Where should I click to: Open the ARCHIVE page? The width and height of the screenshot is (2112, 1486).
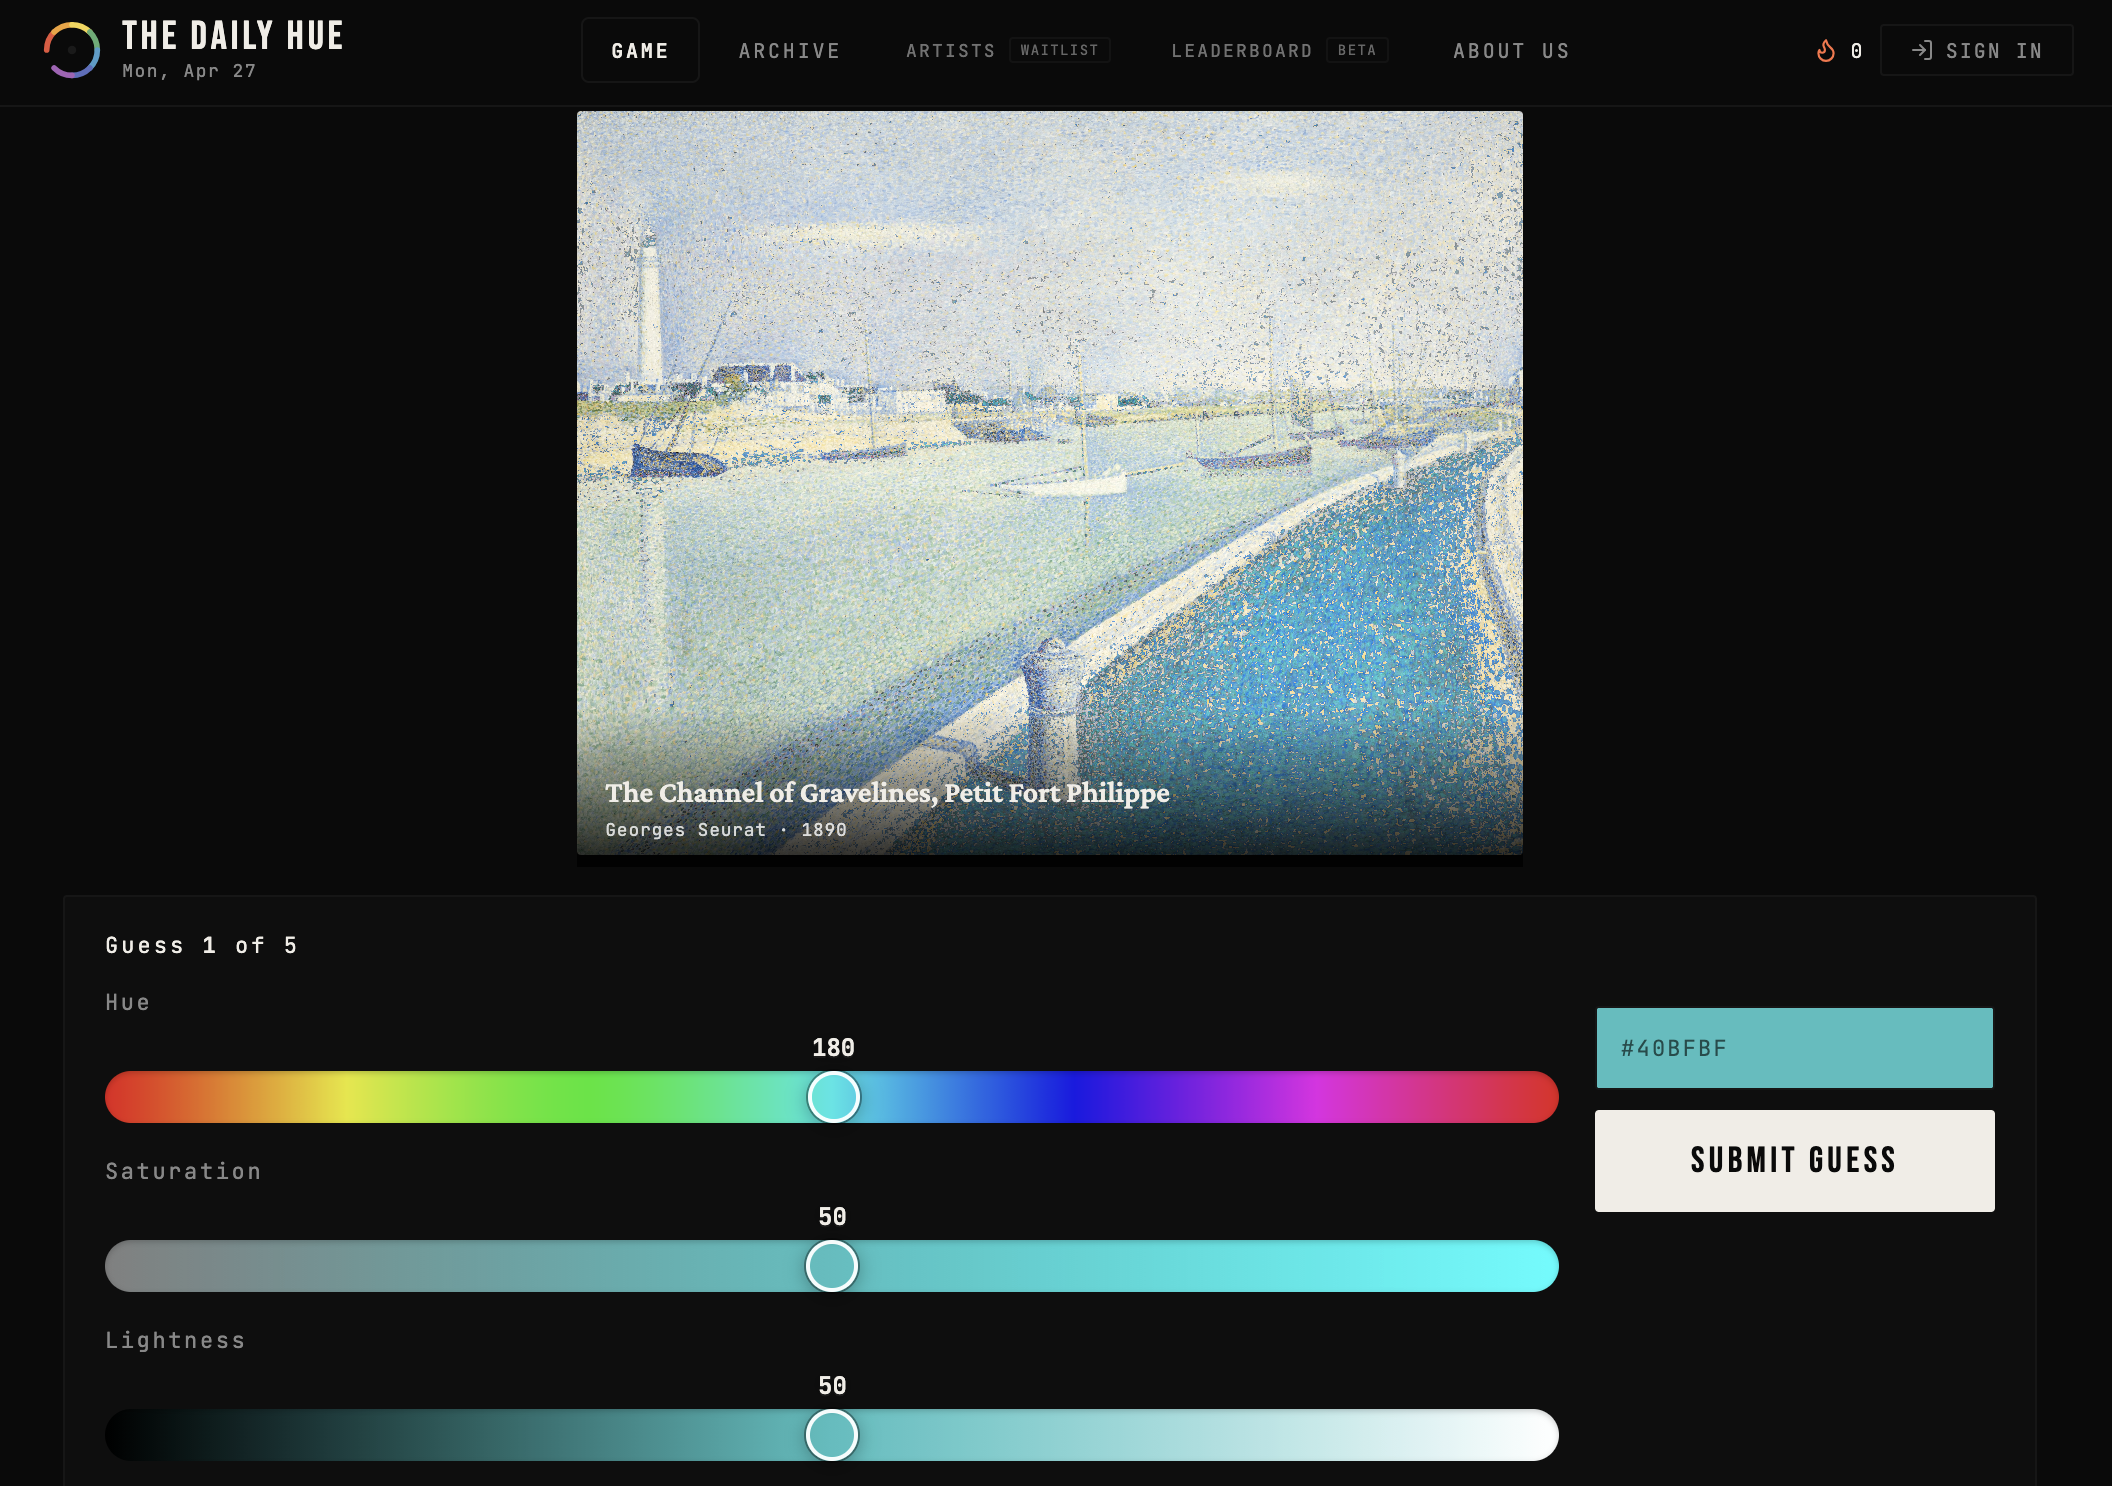click(x=789, y=50)
